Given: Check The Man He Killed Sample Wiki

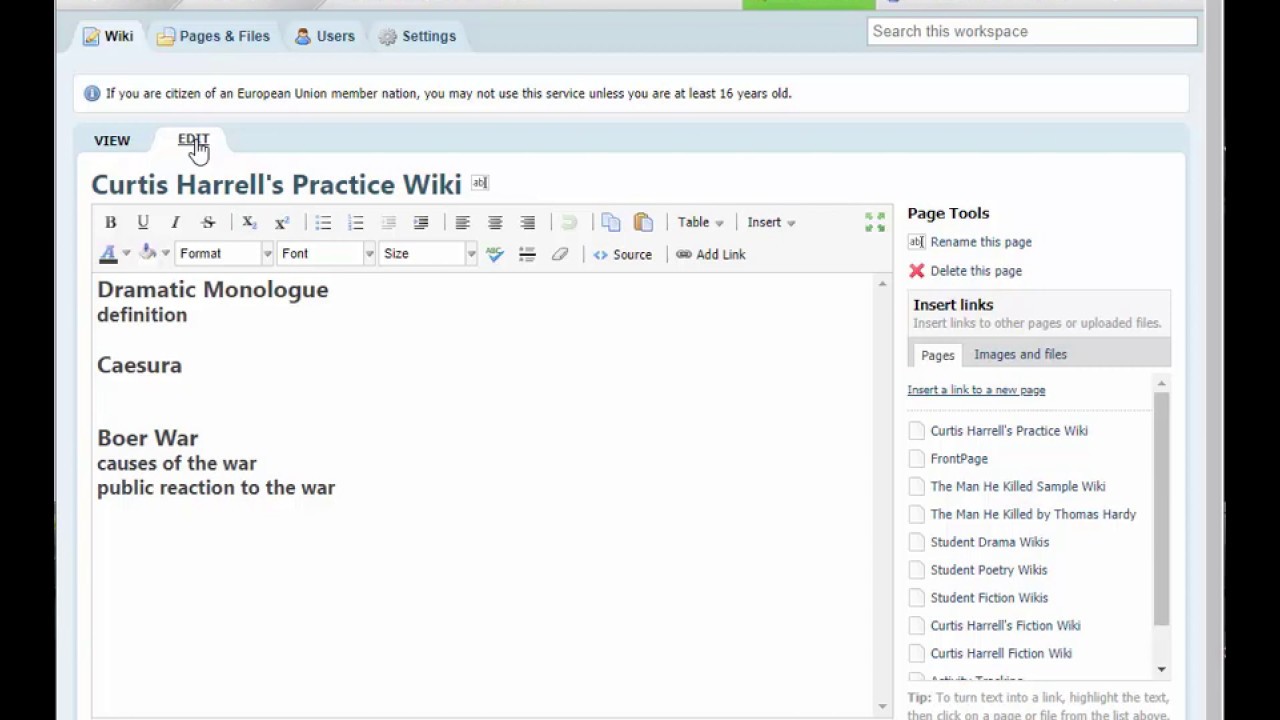Looking at the screenshot, I should coord(917,487).
